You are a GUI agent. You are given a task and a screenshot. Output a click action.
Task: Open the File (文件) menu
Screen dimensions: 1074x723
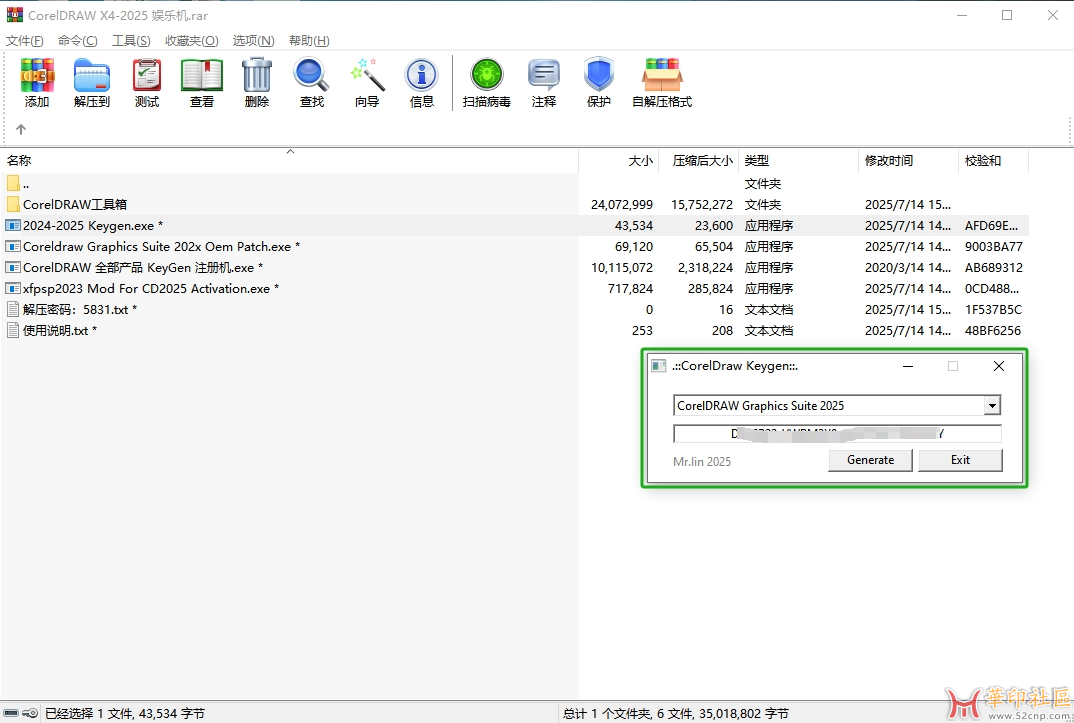[25, 41]
